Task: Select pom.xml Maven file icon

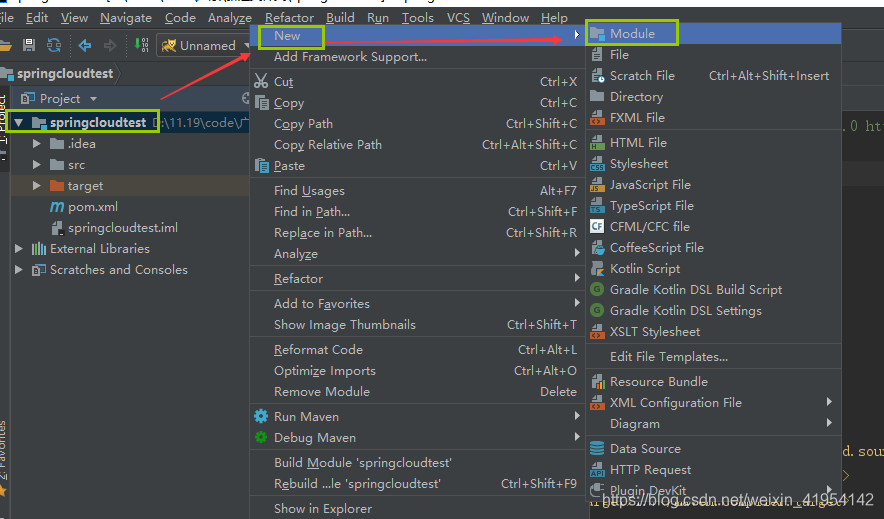Action: click(57, 207)
